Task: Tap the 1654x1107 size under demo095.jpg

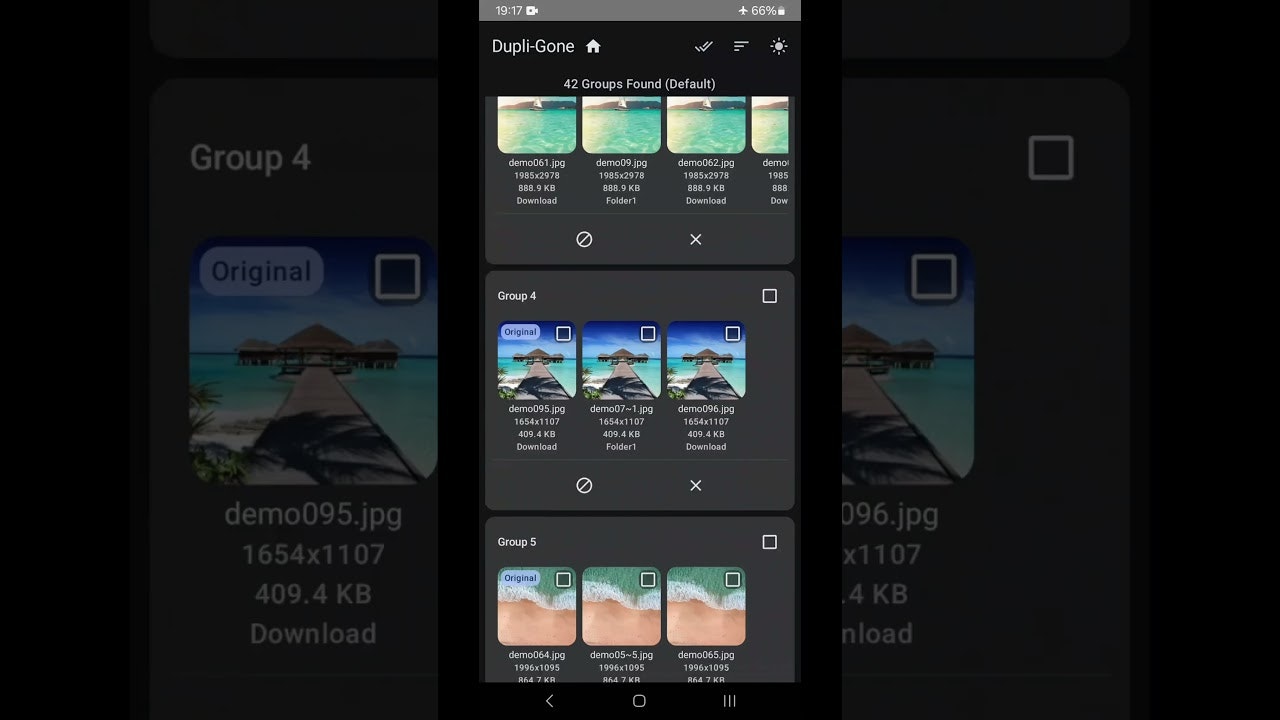Action: 537,422
